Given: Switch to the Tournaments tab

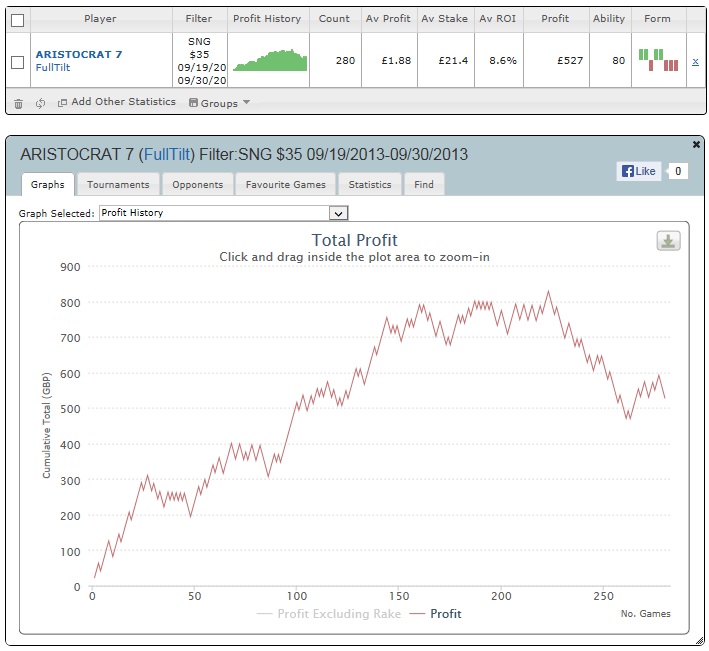Looking at the screenshot, I should [118, 184].
